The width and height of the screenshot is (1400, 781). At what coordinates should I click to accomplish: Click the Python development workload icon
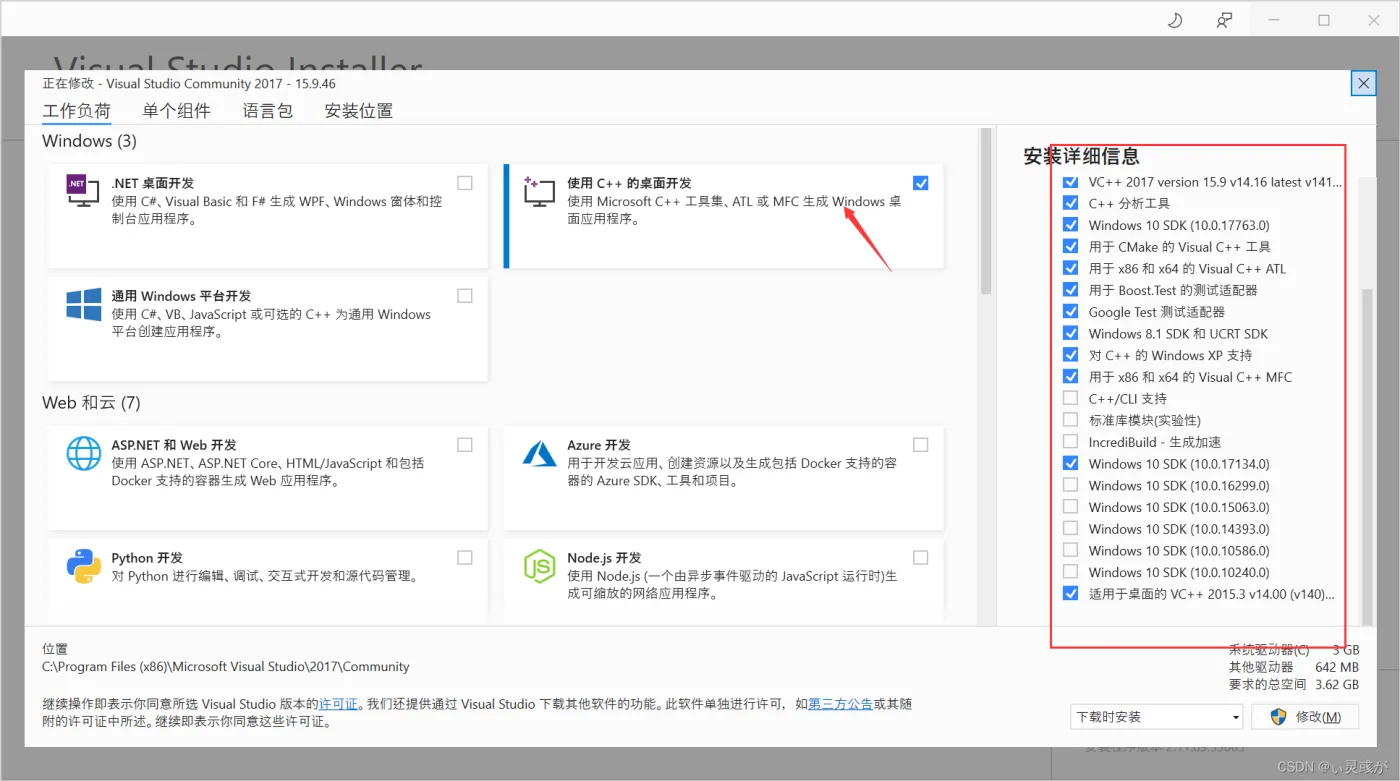click(83, 566)
